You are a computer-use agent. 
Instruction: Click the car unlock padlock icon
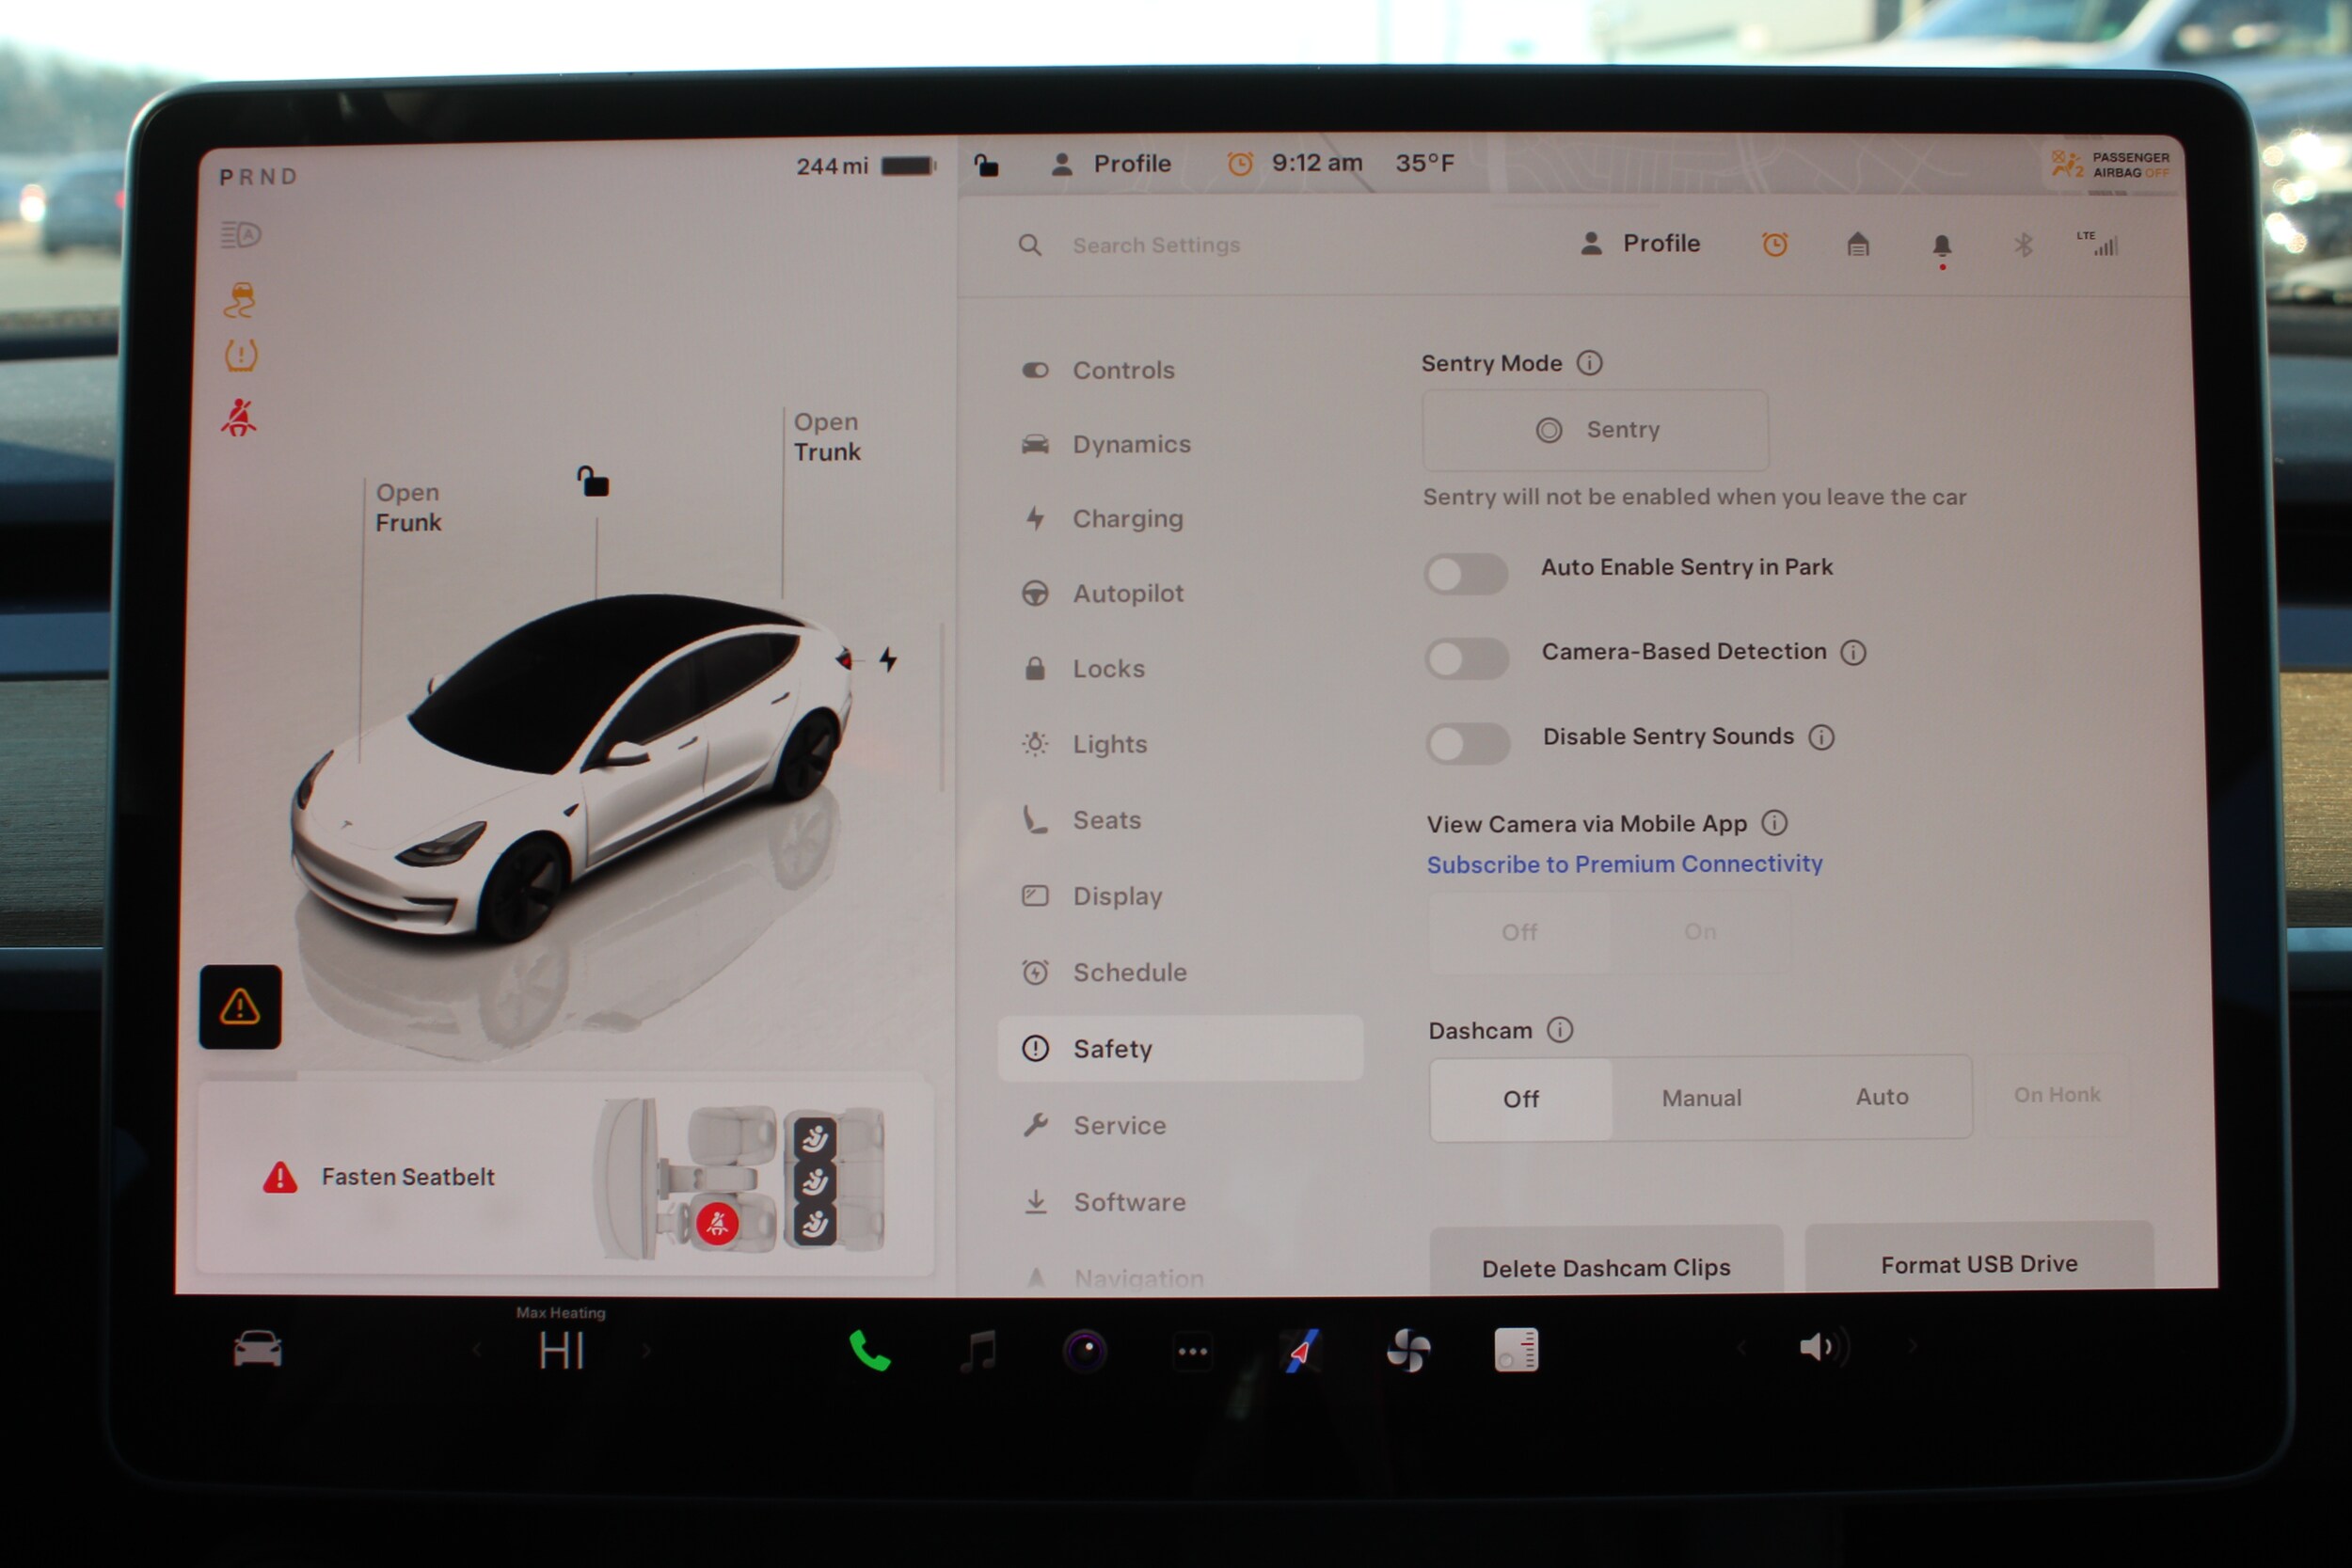pyautogui.click(x=593, y=482)
